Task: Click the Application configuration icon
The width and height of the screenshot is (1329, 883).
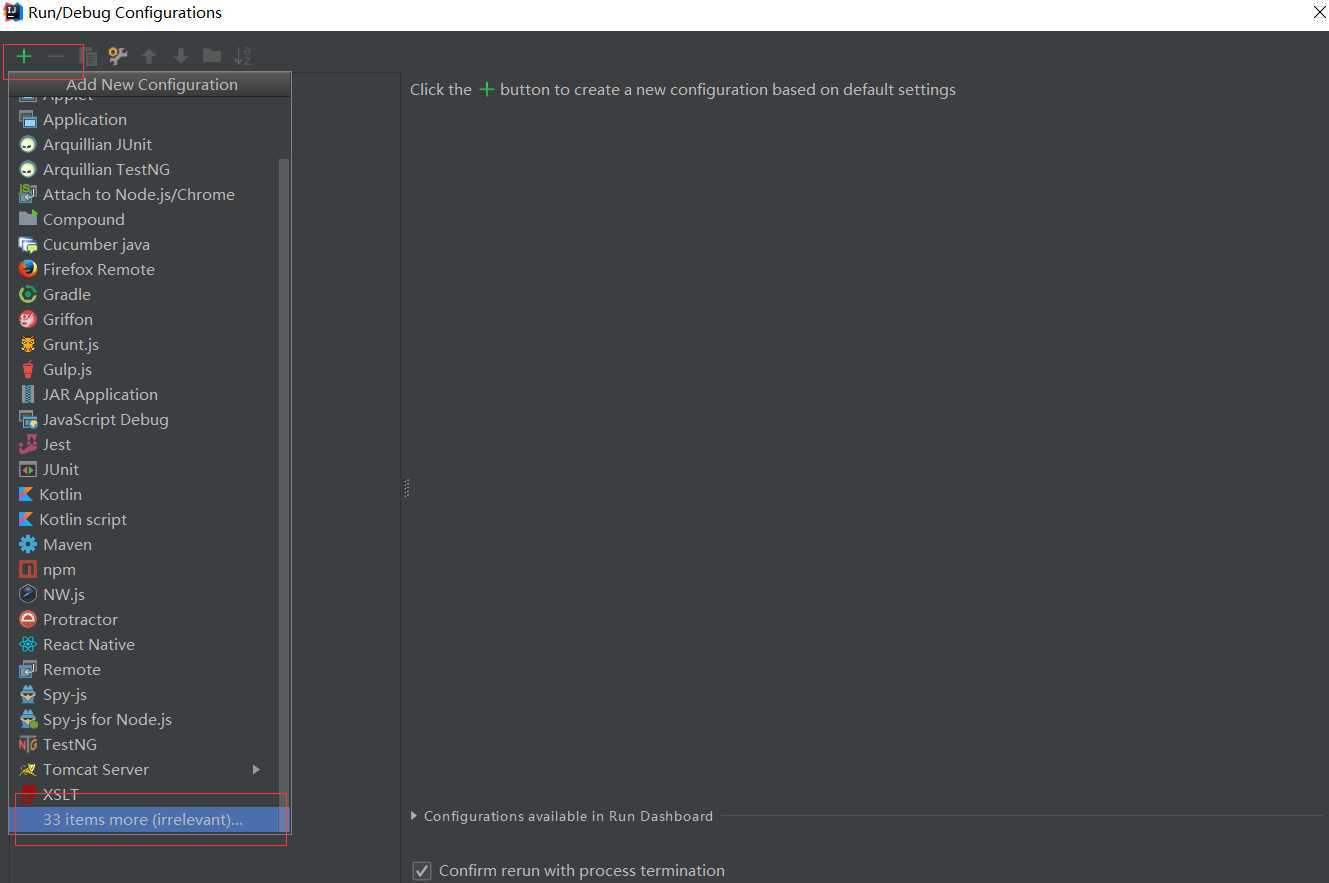Action: [28, 119]
